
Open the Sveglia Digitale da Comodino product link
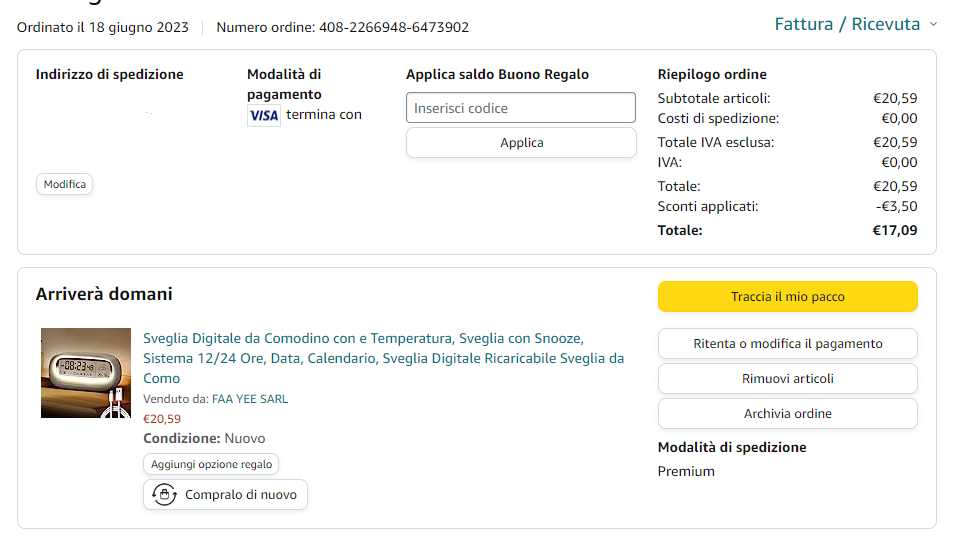pos(383,358)
